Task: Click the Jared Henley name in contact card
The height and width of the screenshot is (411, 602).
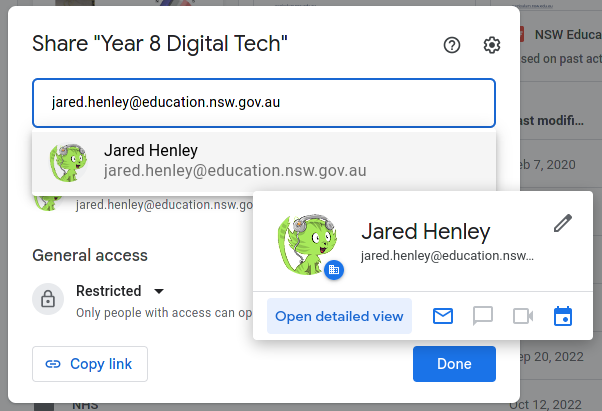Action: [425, 232]
